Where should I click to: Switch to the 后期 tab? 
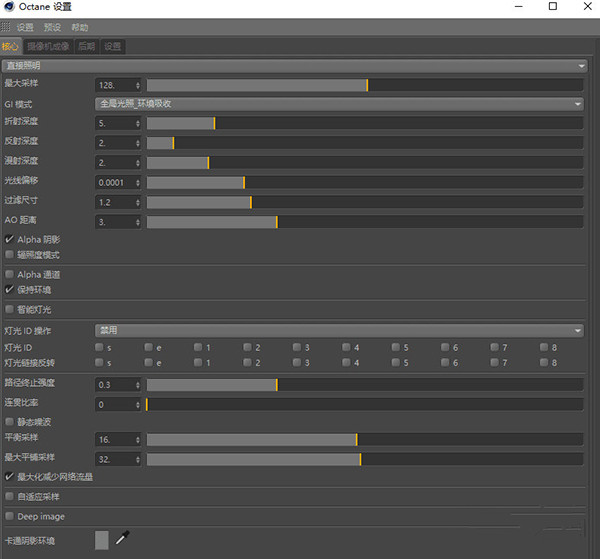click(x=87, y=46)
